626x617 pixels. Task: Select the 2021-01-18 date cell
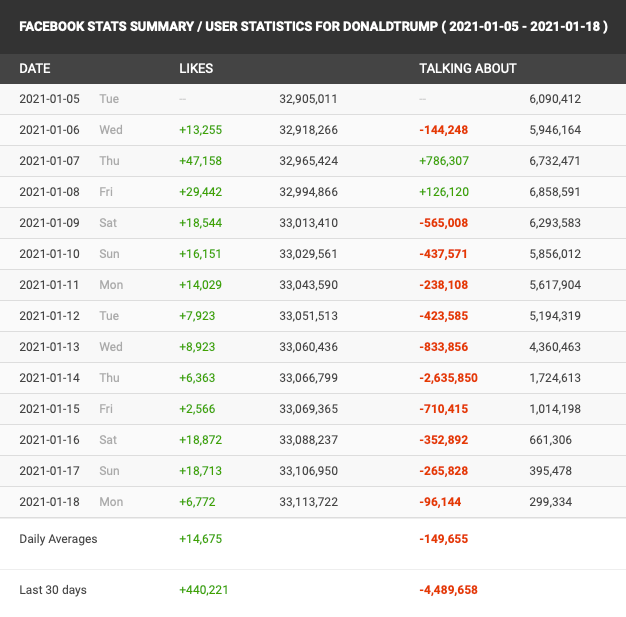pos(48,502)
